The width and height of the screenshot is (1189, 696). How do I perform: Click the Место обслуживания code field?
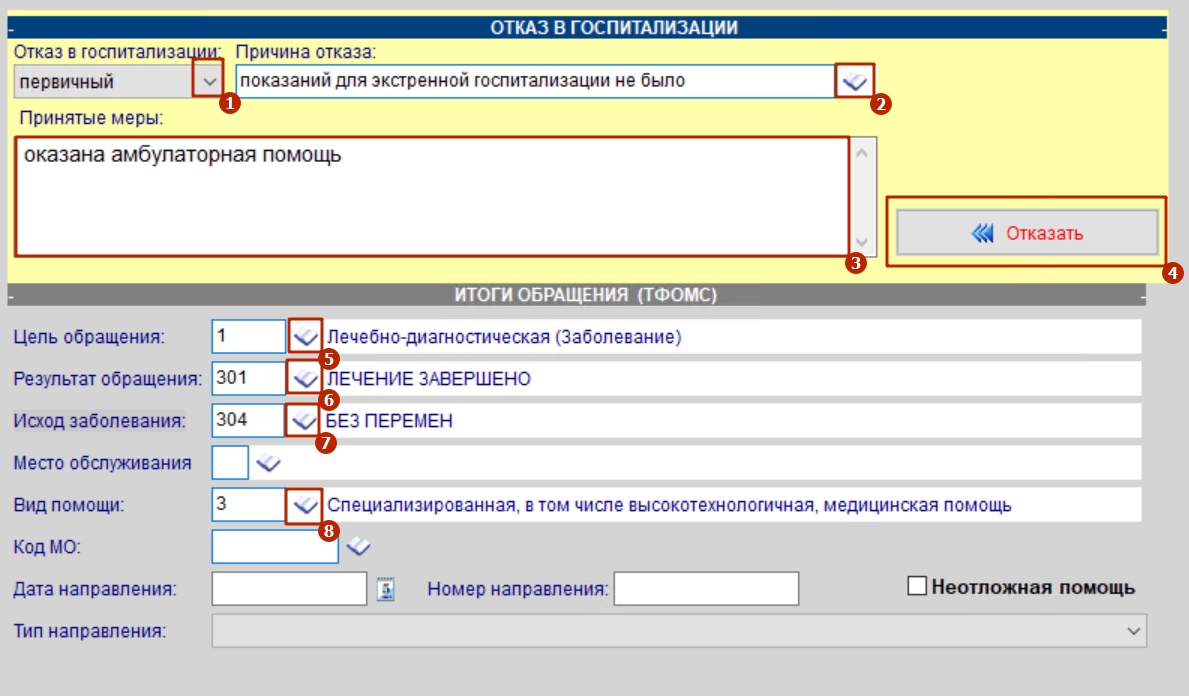[x=230, y=462]
